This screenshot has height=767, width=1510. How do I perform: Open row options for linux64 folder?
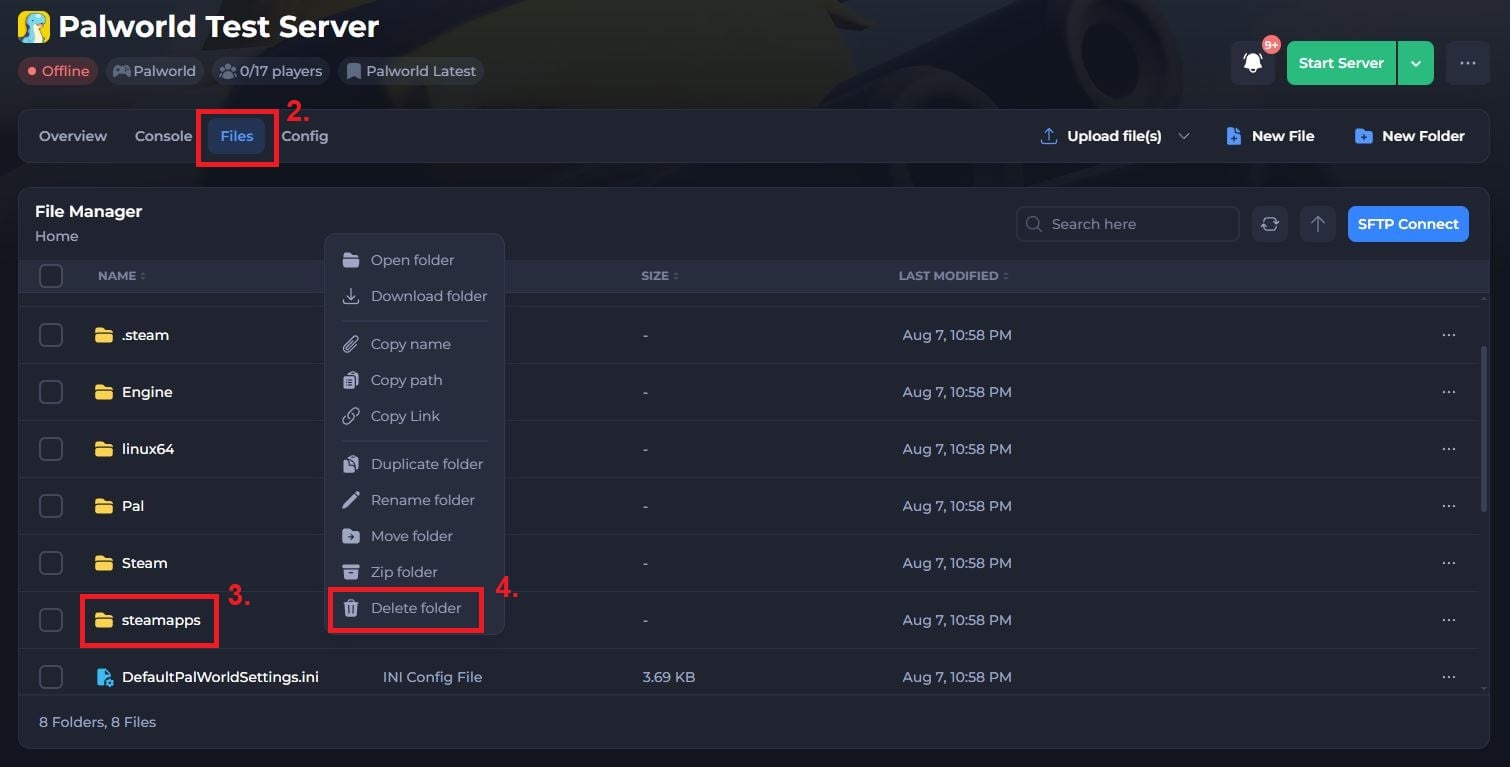1449,449
